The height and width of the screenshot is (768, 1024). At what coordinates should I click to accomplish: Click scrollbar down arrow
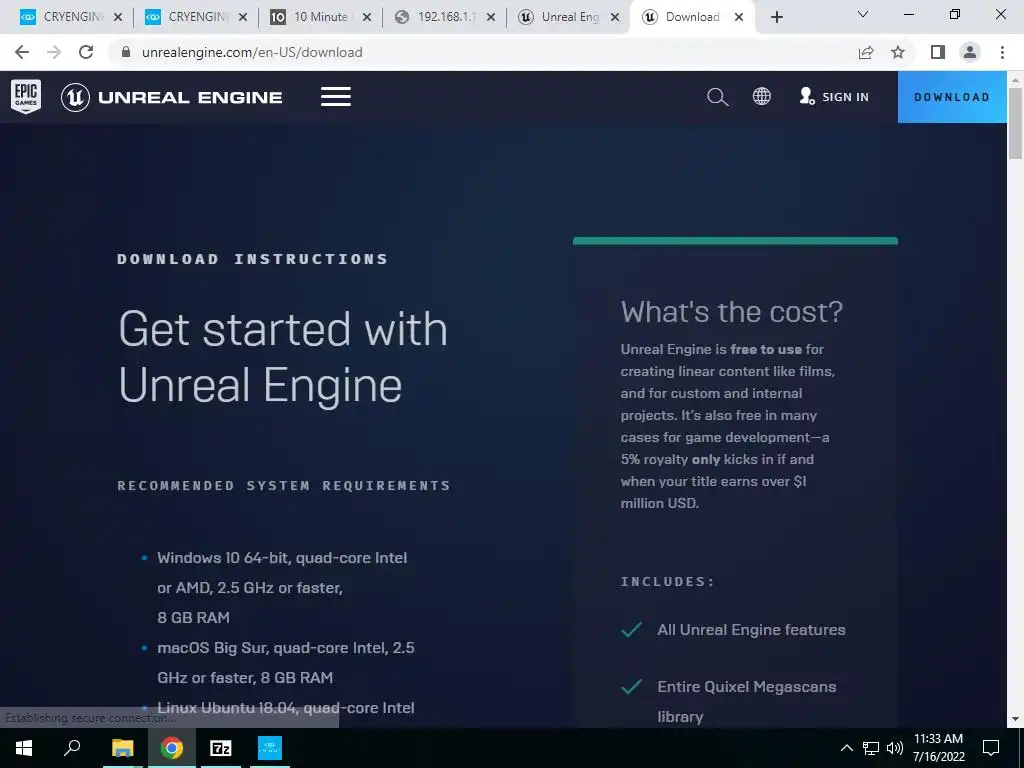click(1015, 719)
